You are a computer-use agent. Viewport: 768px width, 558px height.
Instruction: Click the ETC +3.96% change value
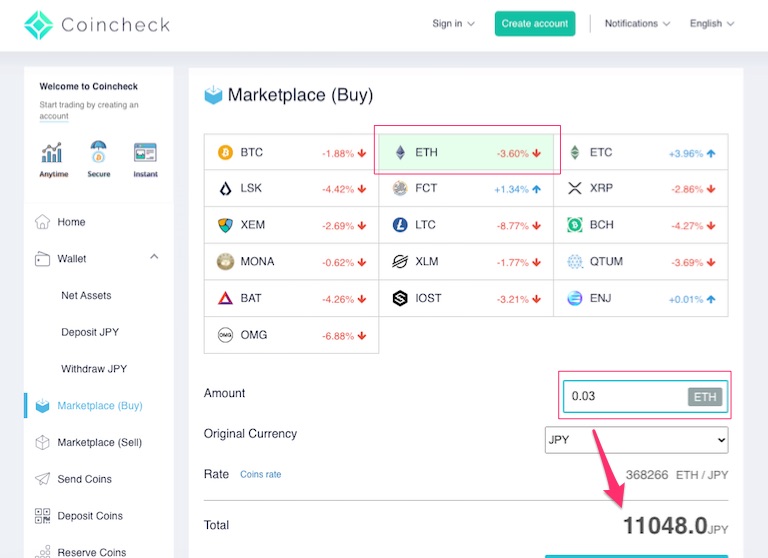[x=686, y=153]
